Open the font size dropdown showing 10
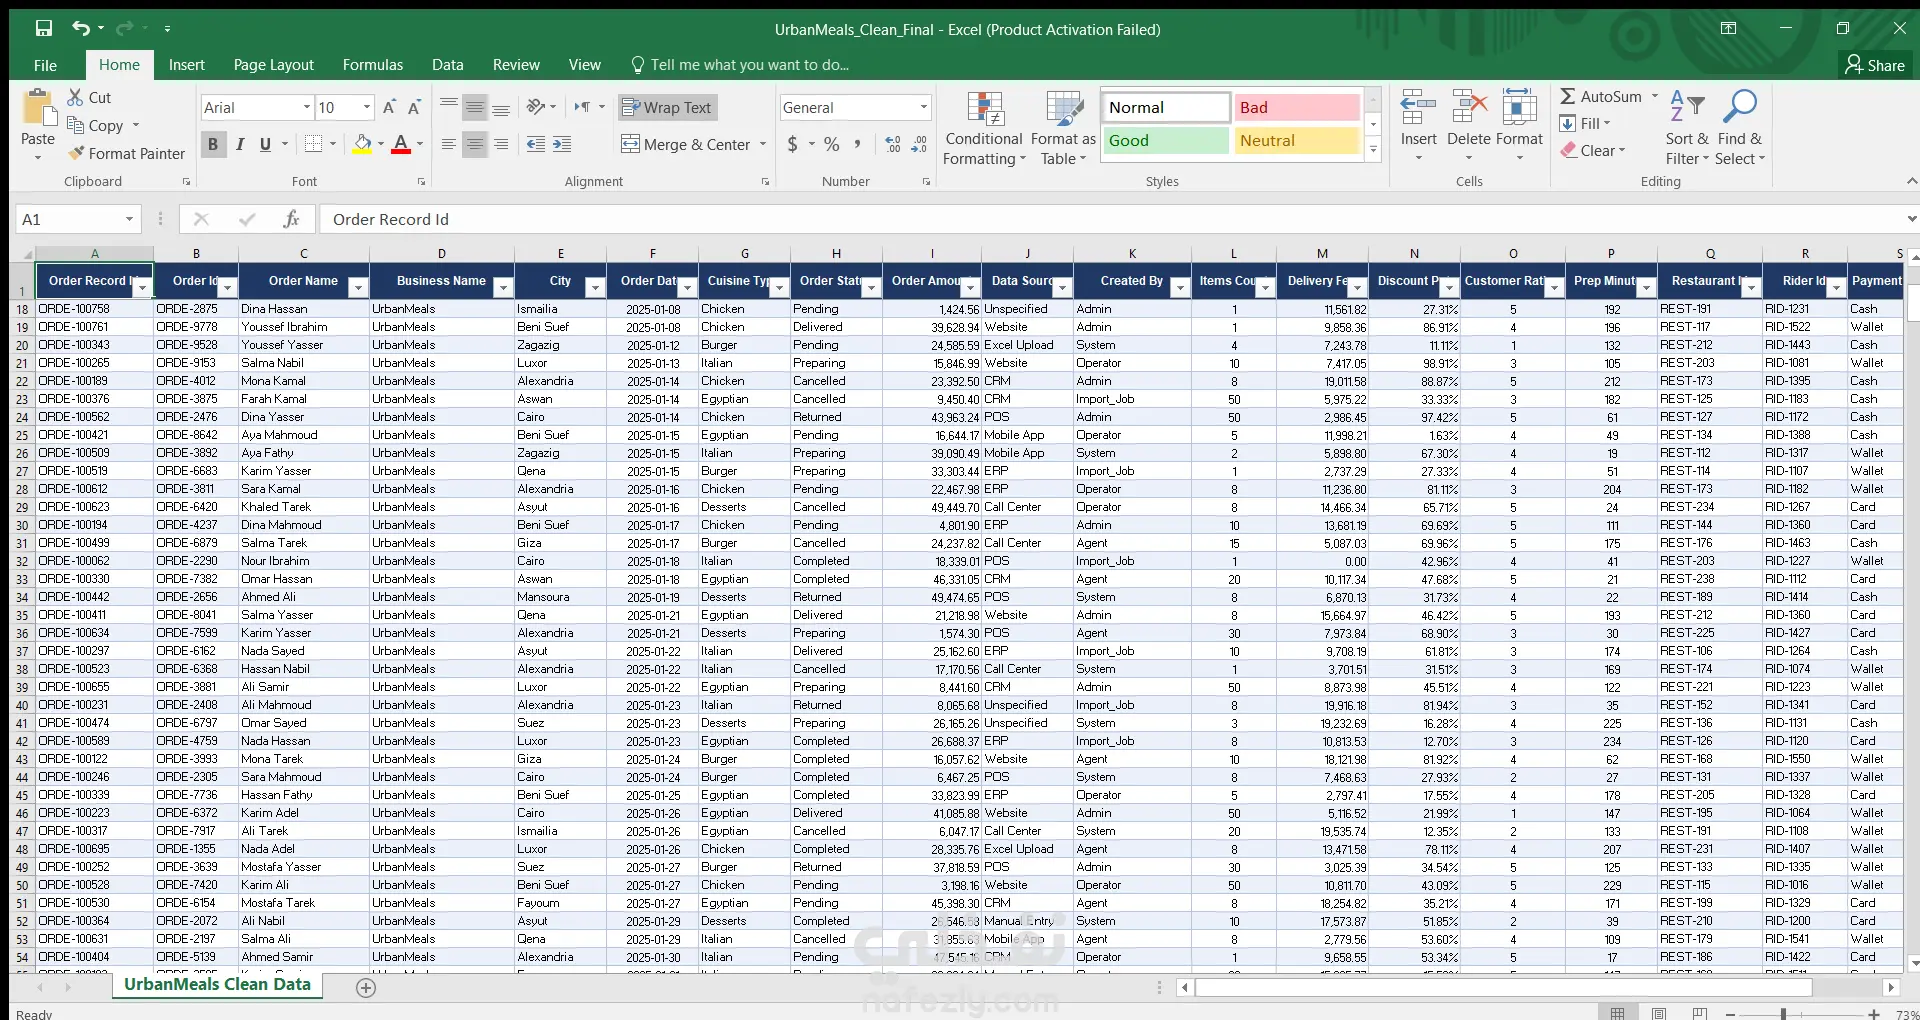1920x1020 pixels. click(367, 107)
